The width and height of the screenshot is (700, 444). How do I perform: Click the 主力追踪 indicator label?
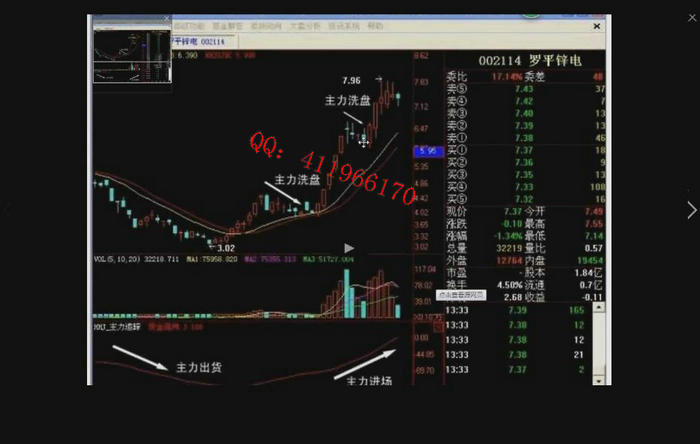117,327
